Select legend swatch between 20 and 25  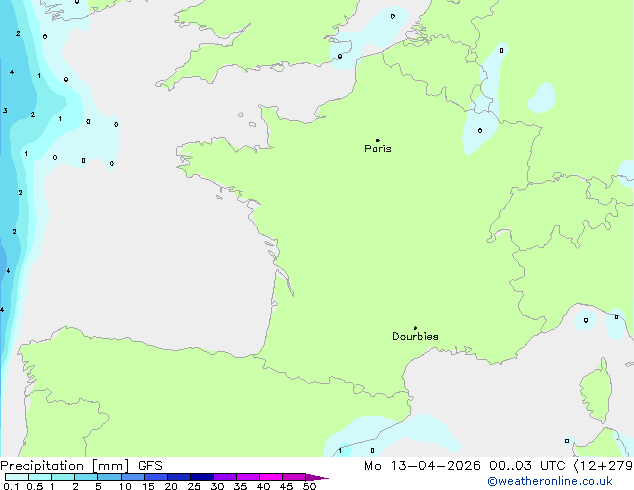[x=179, y=477]
